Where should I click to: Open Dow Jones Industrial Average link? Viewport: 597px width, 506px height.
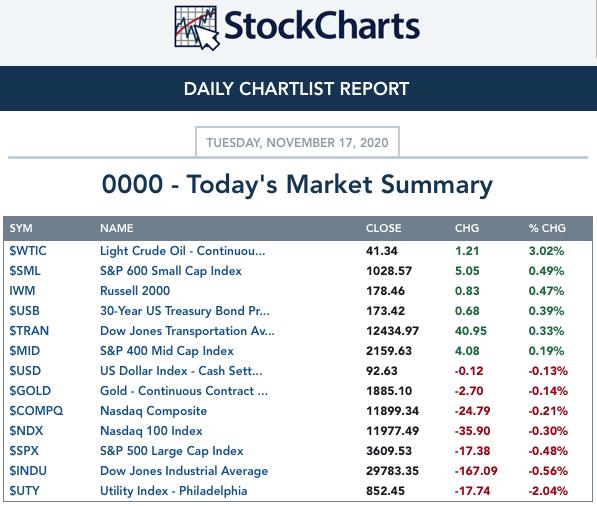(x=184, y=471)
